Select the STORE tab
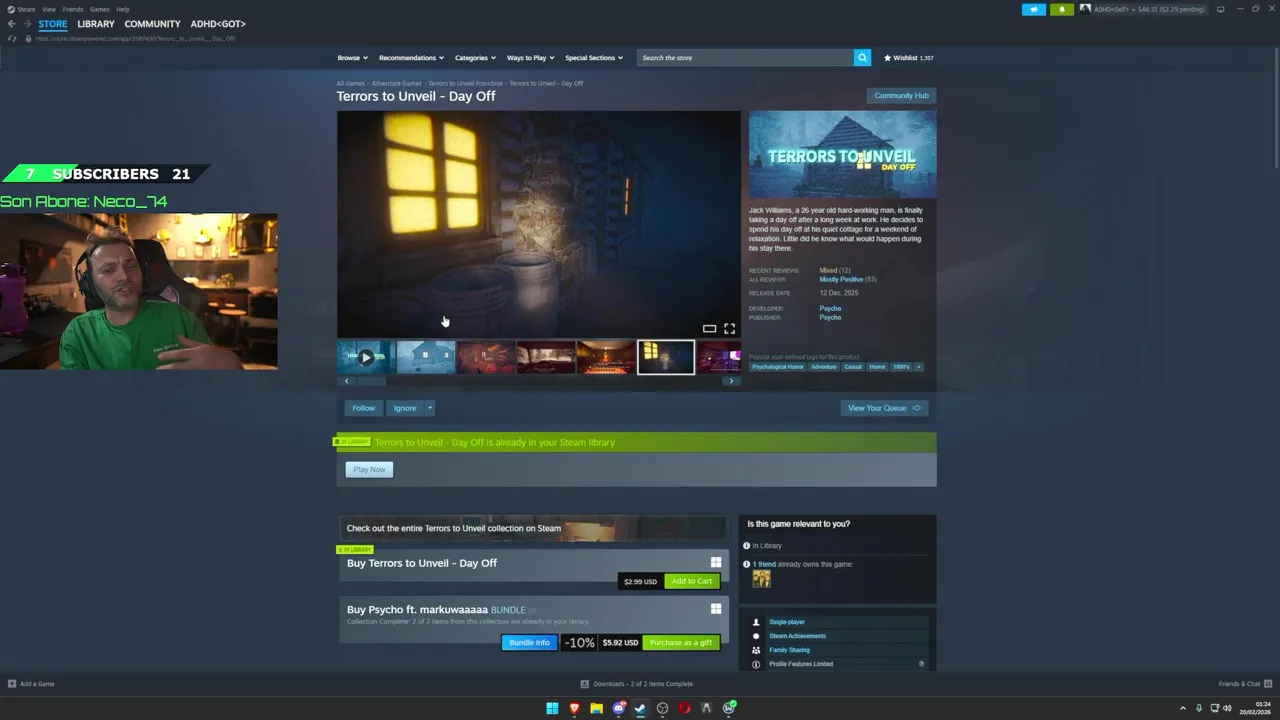Screen dimensions: 1280x720 (53, 24)
